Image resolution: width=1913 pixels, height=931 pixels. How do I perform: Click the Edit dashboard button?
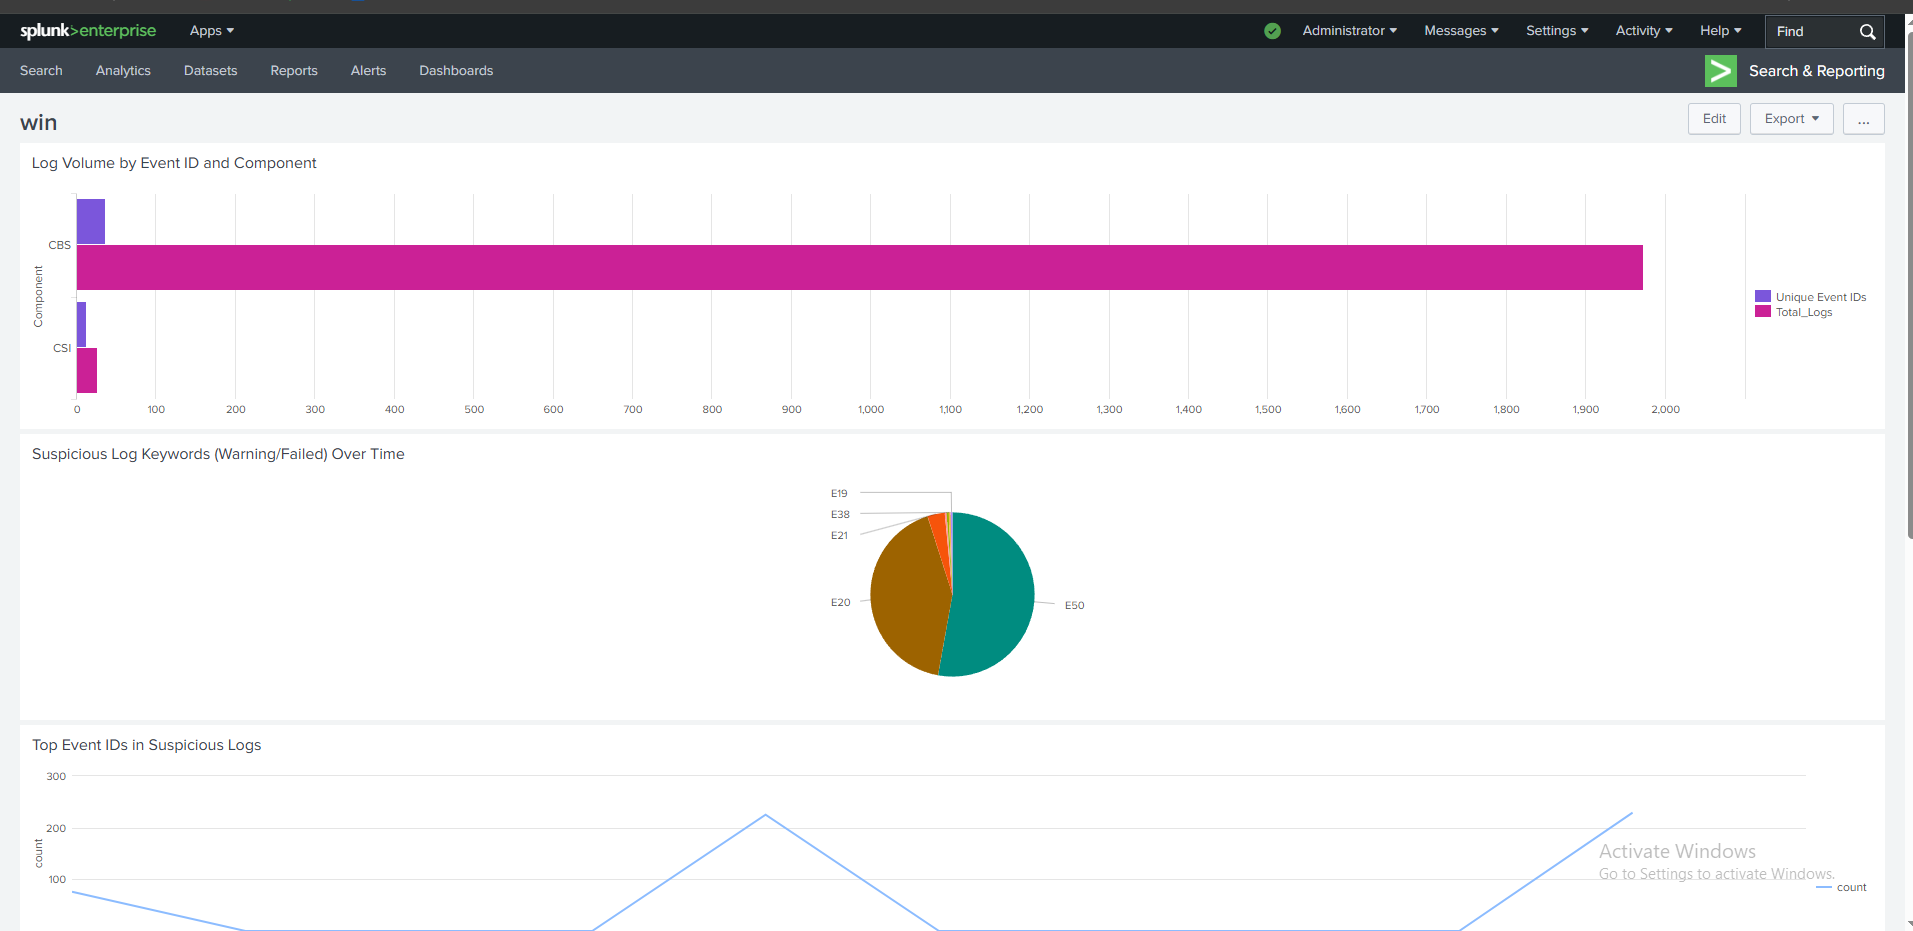tap(1714, 119)
